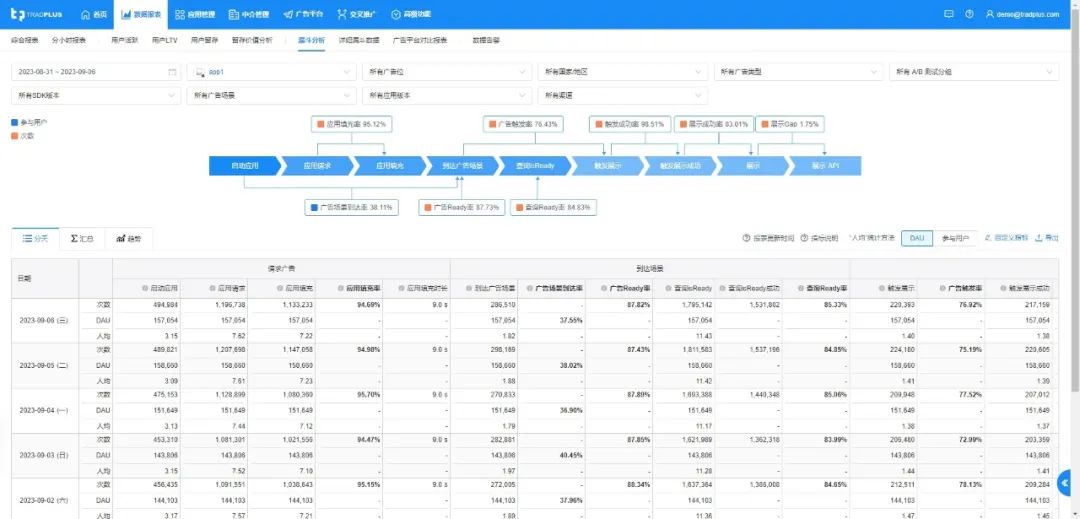This screenshot has height=519, width=1080.
Task: Toggle the 次数 orange legend item
Action: [x=15, y=135]
